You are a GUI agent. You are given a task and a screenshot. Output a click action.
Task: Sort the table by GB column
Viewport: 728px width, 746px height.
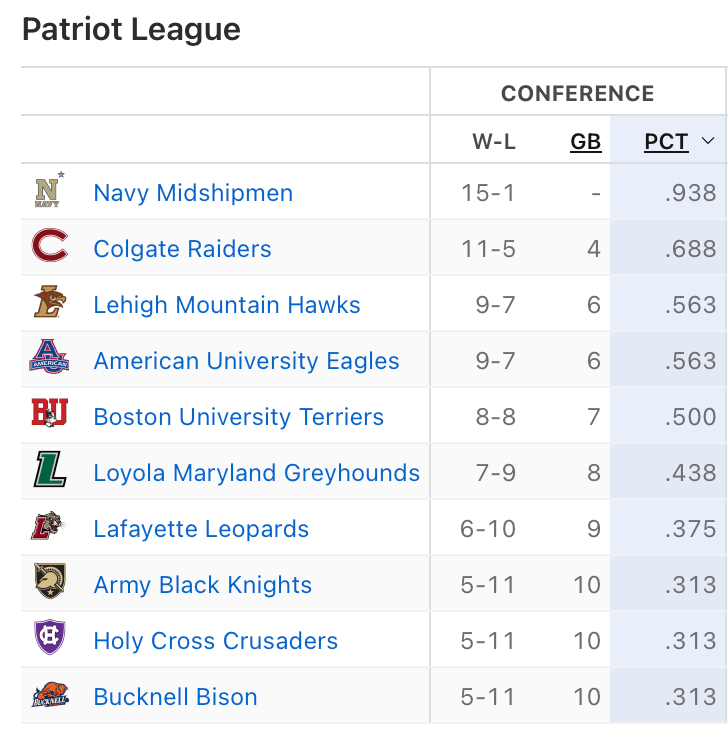pyautogui.click(x=586, y=142)
